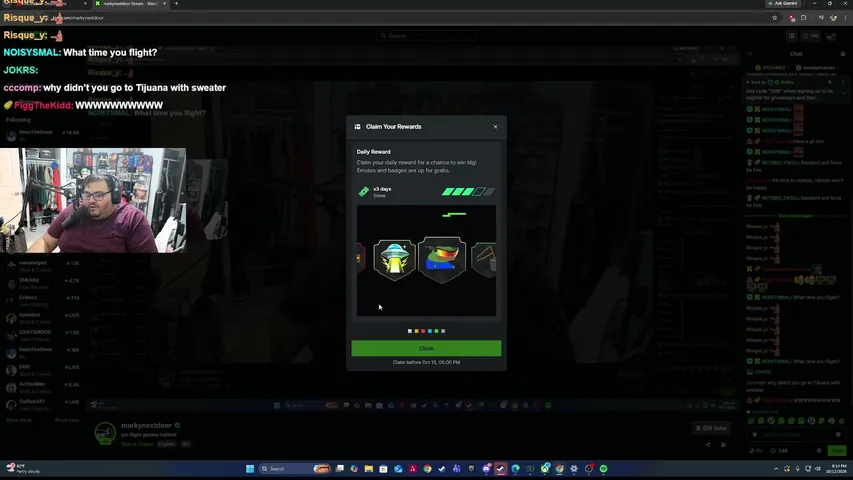Click the streak progress bar segments
The width and height of the screenshot is (853, 480).
click(468, 192)
